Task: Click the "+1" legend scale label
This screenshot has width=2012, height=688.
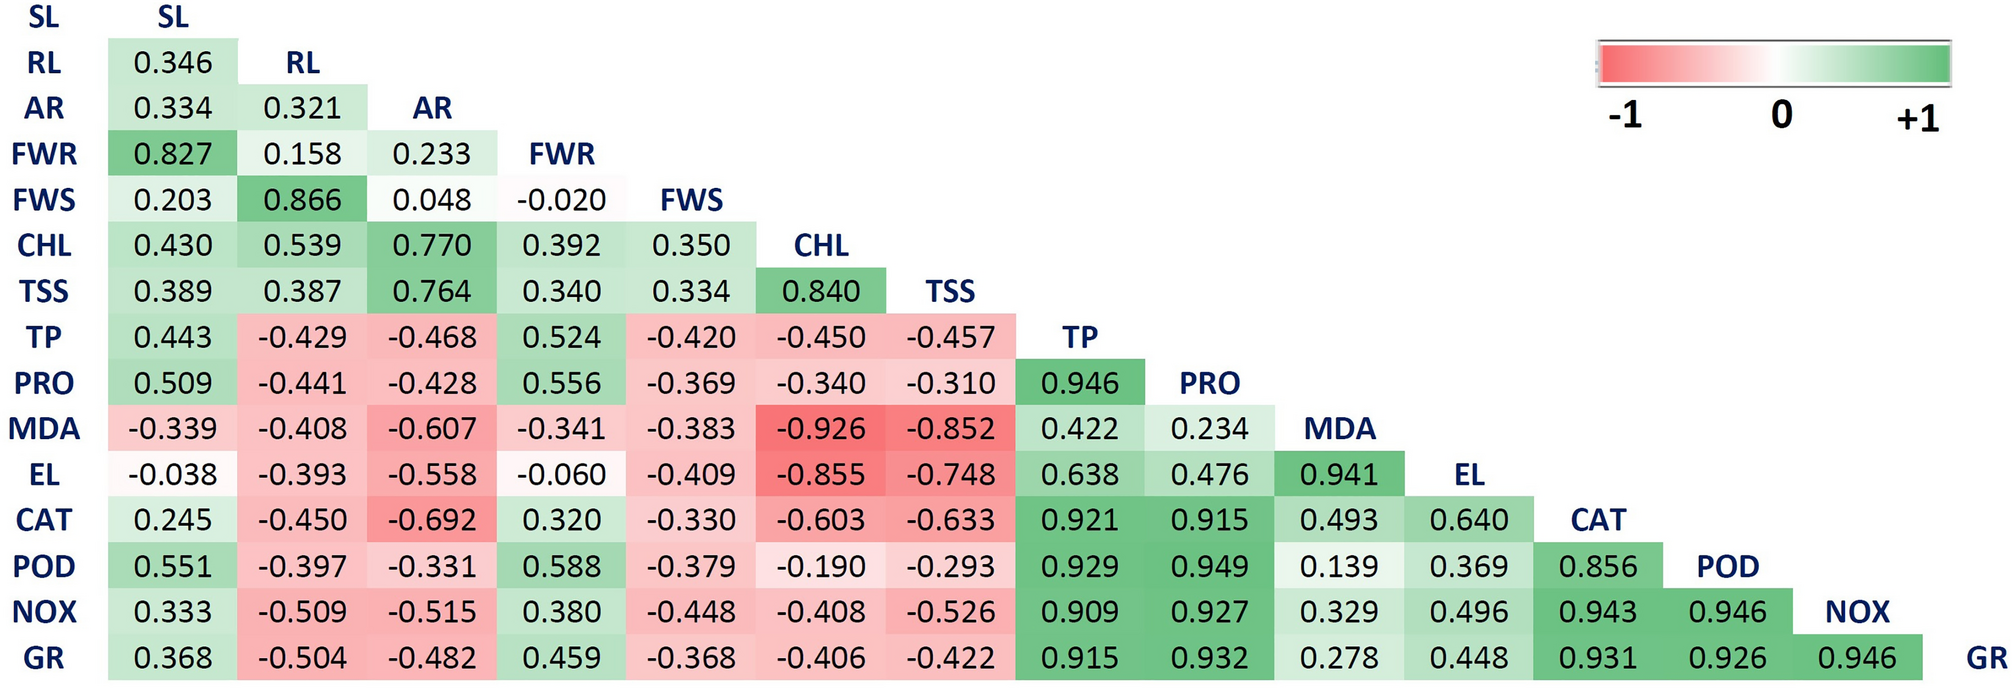Action: (x=1917, y=119)
